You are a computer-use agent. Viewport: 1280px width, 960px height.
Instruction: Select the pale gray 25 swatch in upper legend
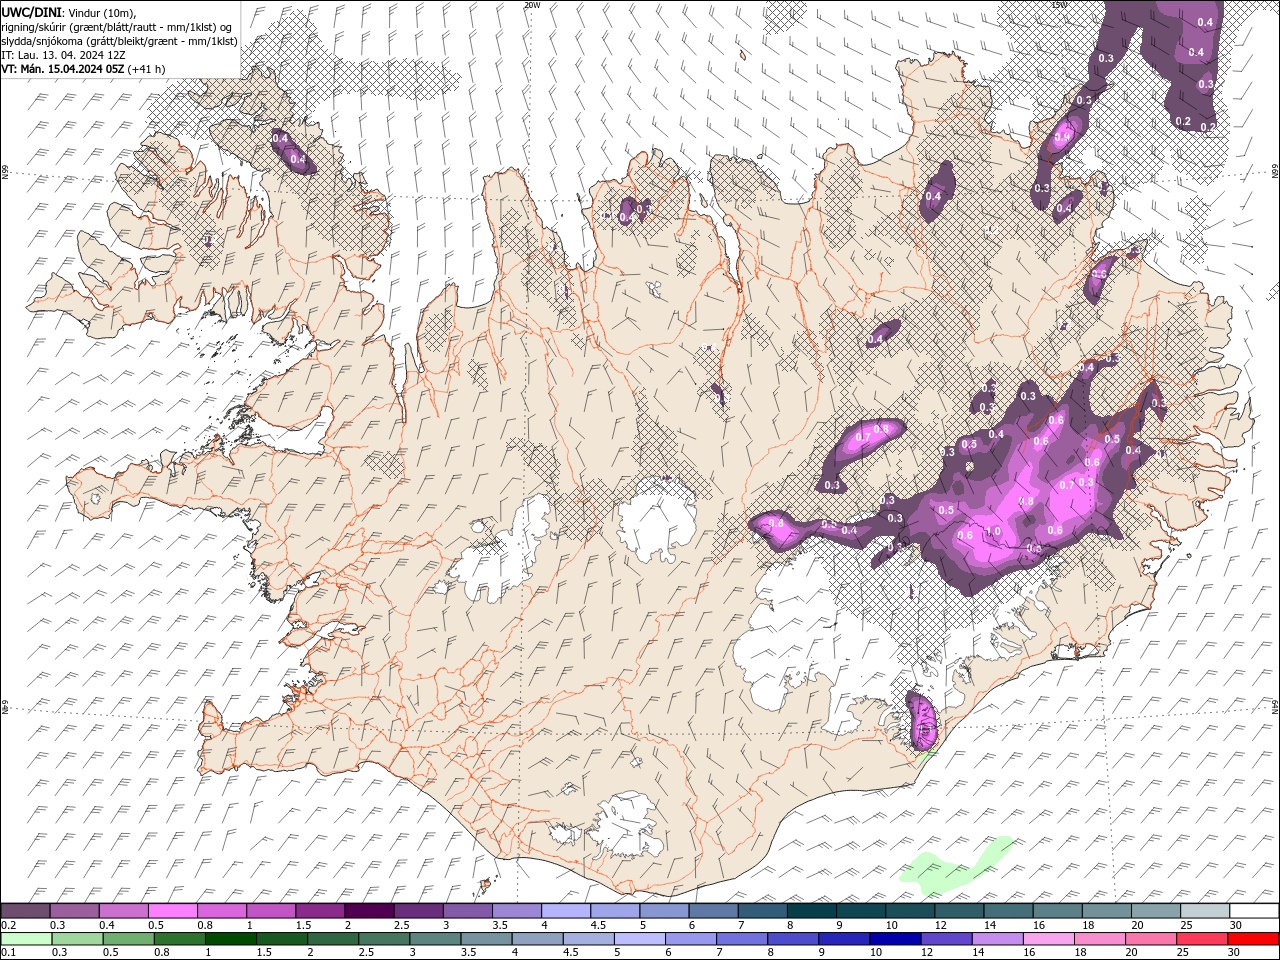click(x=1205, y=911)
